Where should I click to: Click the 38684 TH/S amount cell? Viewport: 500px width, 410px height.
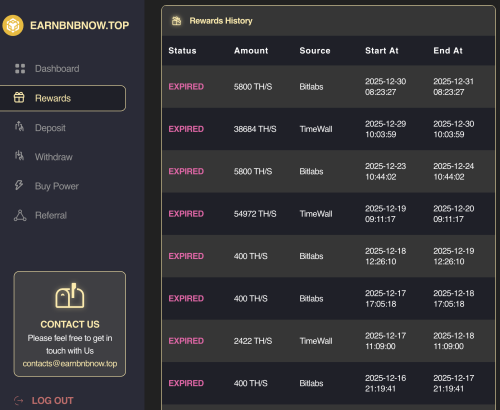(255, 129)
